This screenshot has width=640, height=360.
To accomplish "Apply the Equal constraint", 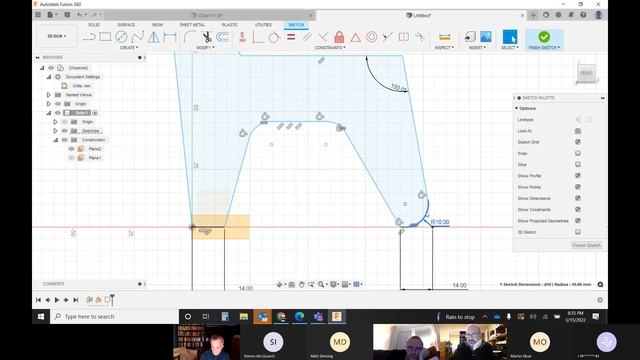I will point(291,37).
